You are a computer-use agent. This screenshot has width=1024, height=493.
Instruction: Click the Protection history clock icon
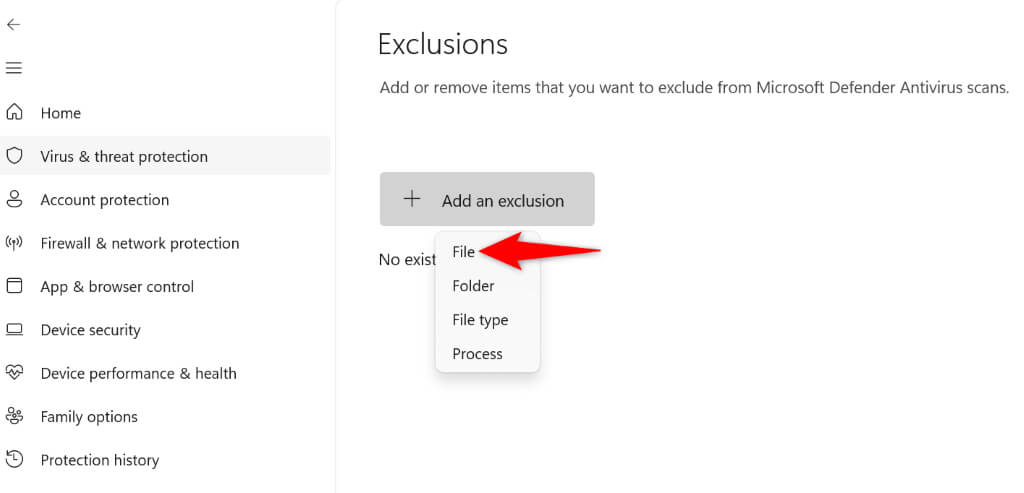coord(14,460)
